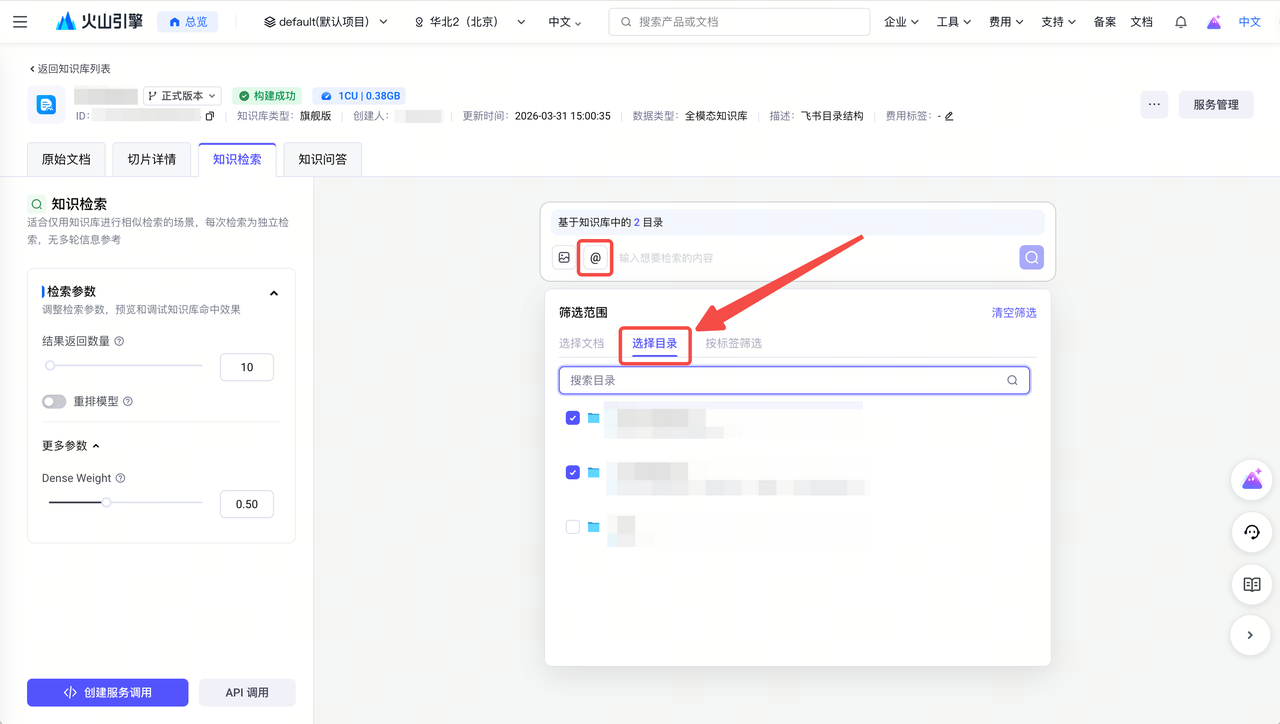
Task: Click help icon next to 重排模型
Action: [127, 401]
